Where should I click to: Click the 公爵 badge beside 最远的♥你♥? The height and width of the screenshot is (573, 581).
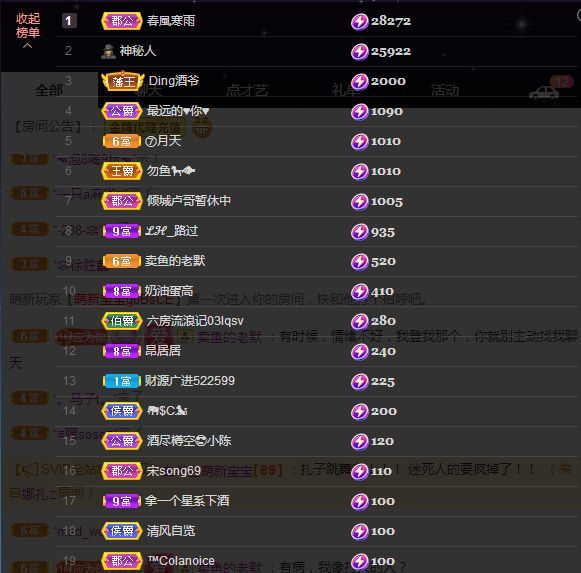coord(122,111)
